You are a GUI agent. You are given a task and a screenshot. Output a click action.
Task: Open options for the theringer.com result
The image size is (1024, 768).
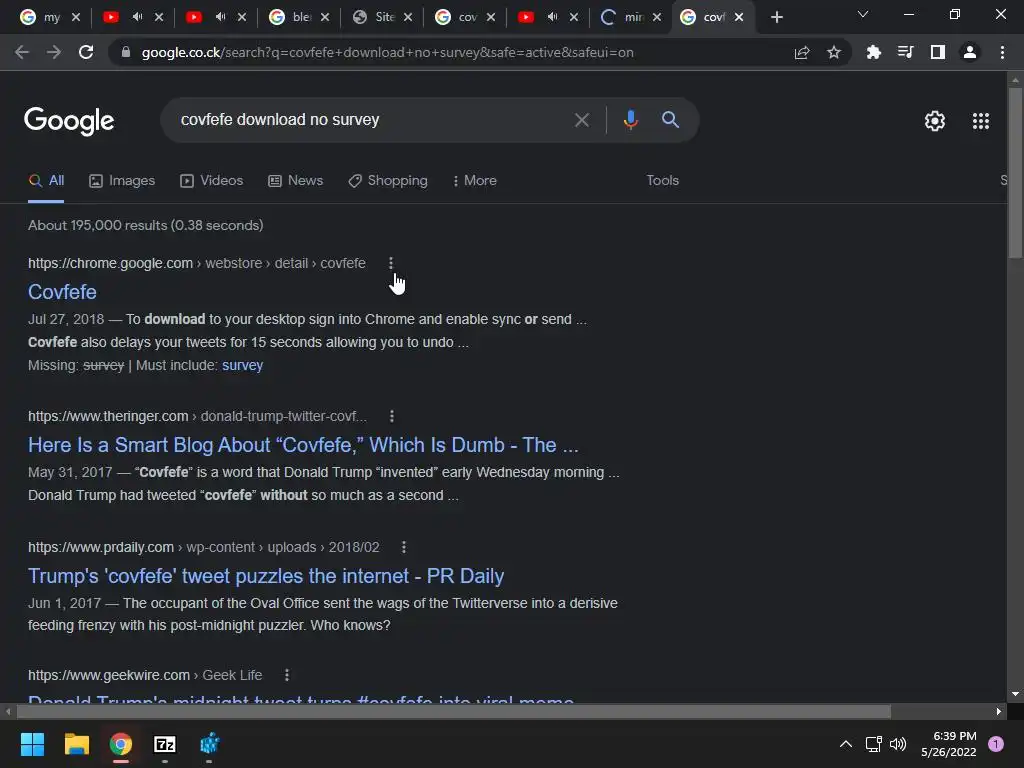(392, 416)
